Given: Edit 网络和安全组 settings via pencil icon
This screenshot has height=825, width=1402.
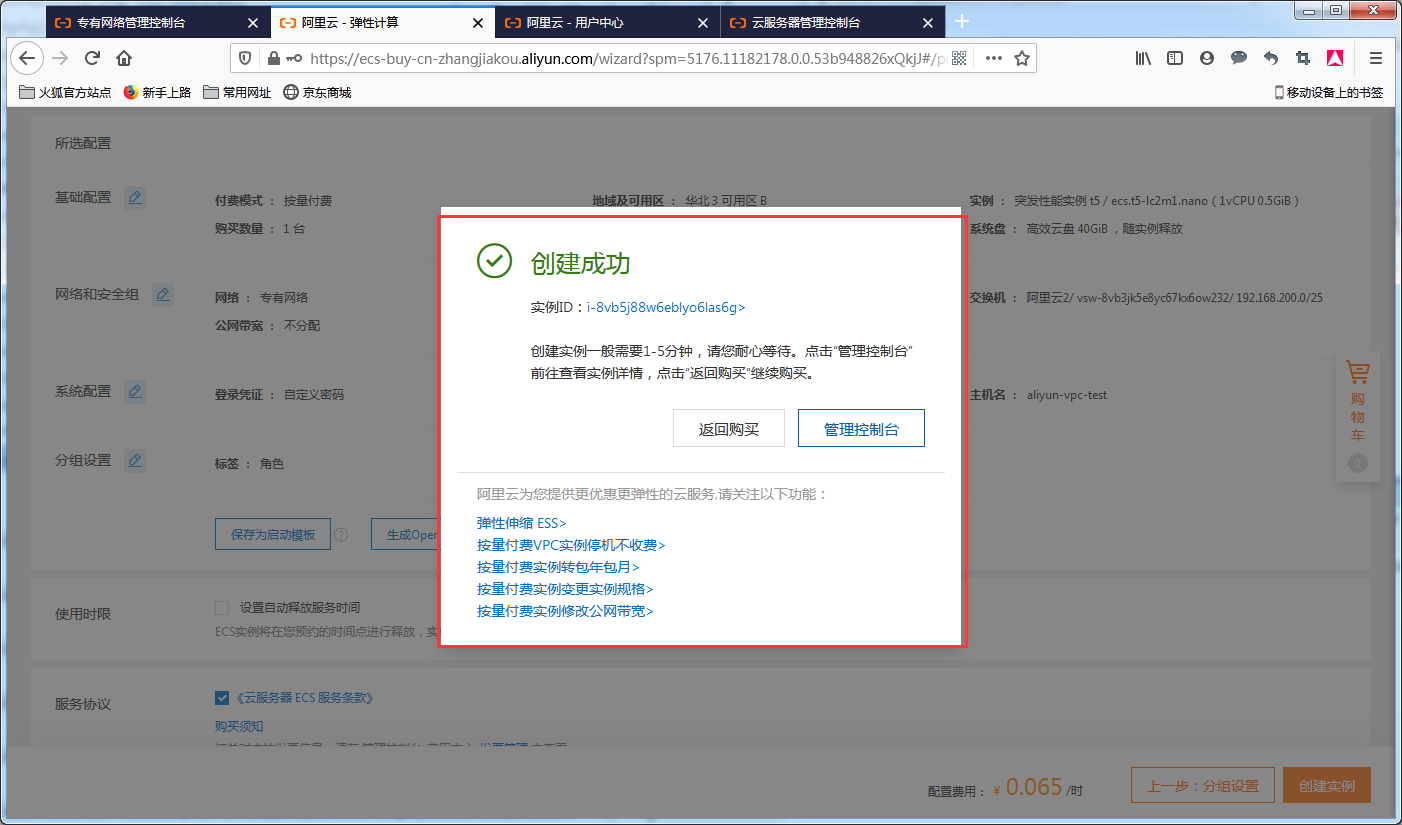Looking at the screenshot, I should pos(163,294).
